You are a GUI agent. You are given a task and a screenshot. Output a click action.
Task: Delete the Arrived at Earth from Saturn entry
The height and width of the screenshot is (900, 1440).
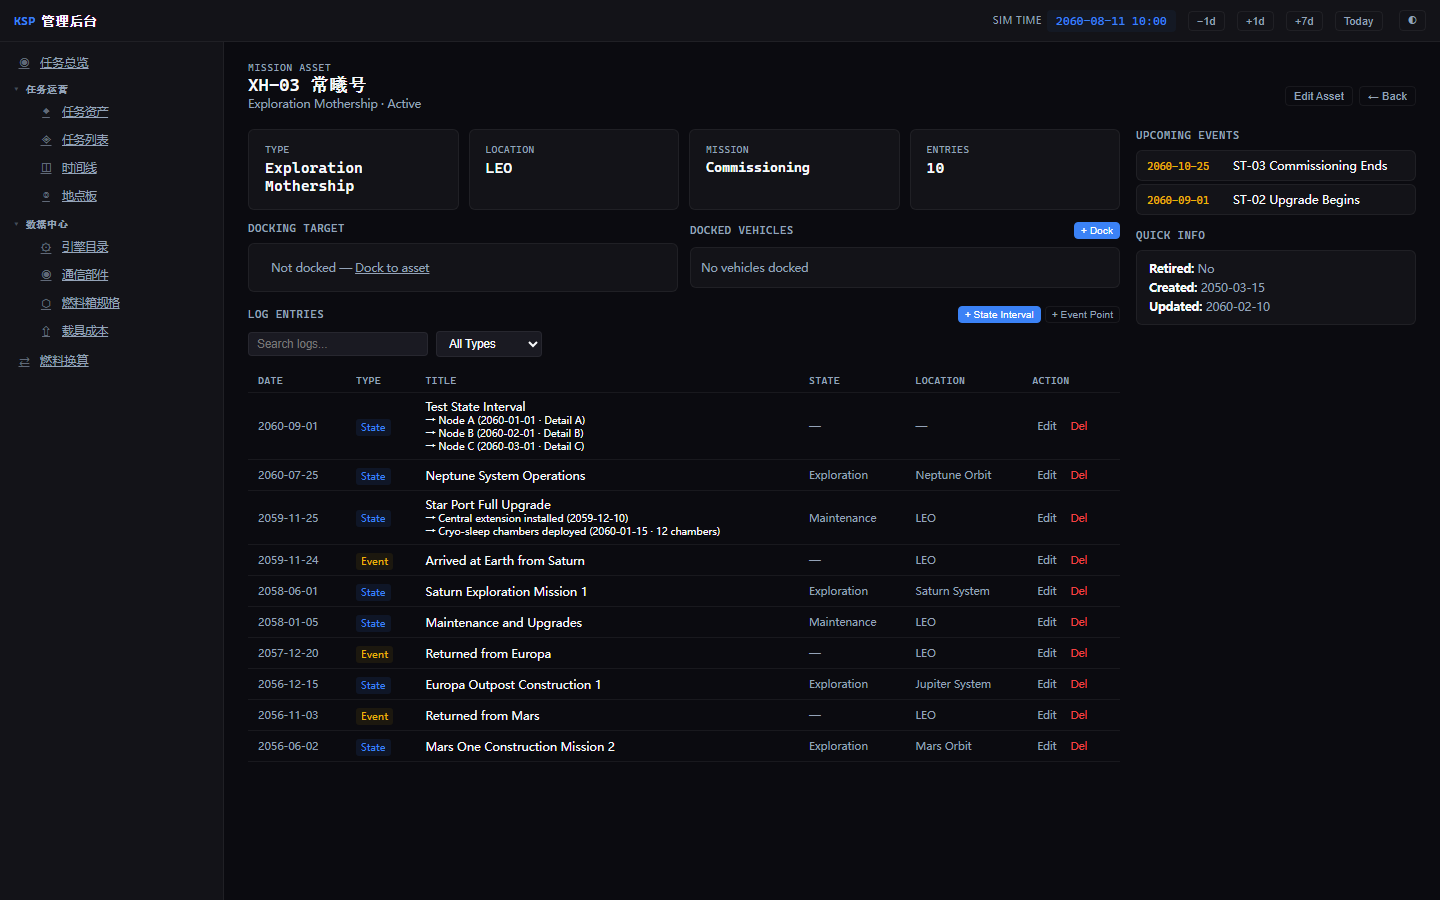tap(1079, 560)
